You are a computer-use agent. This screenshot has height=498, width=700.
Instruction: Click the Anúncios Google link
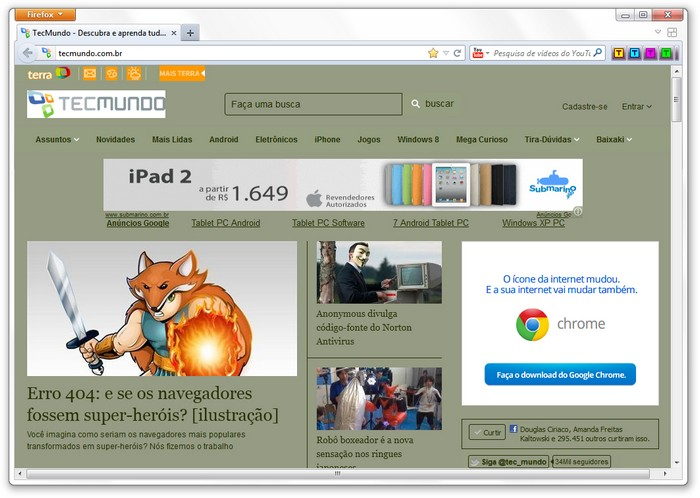click(x=138, y=223)
